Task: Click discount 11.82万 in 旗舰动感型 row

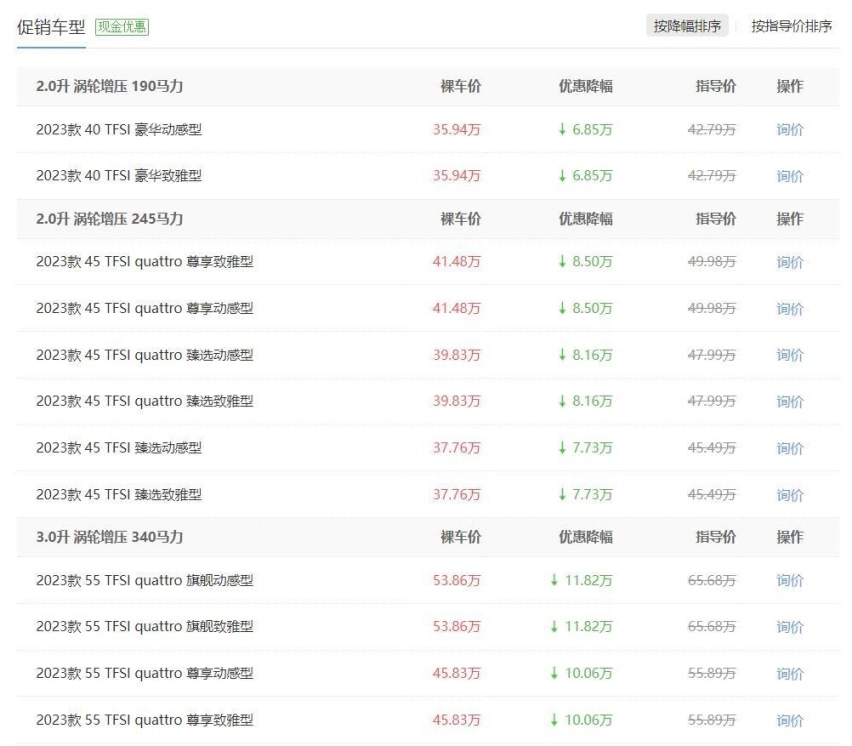Action: pyautogui.click(x=581, y=580)
